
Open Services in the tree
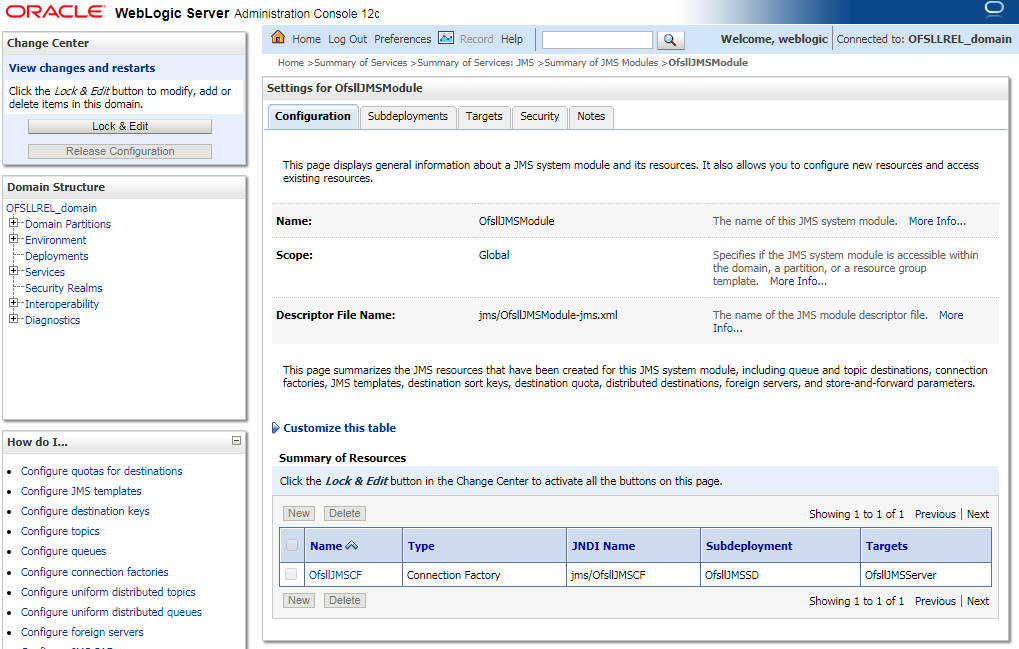tap(45, 272)
